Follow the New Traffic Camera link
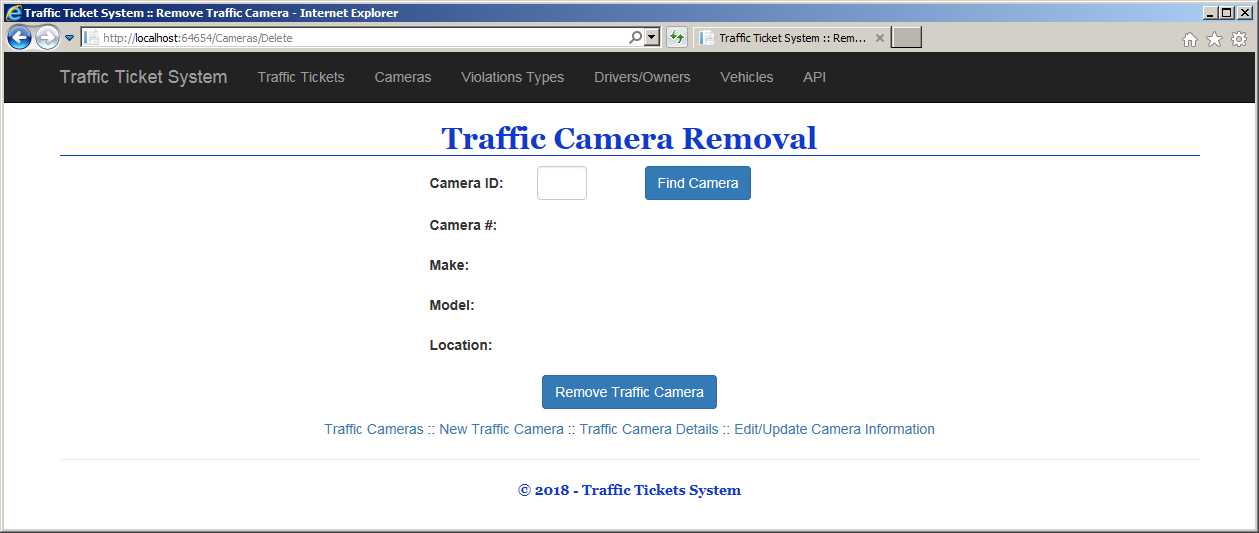This screenshot has height=533, width=1259. click(501, 429)
